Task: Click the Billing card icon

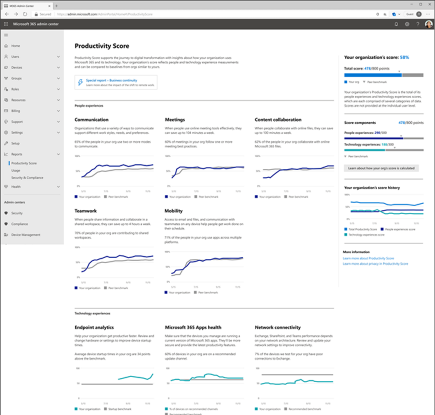Action: click(x=6, y=111)
